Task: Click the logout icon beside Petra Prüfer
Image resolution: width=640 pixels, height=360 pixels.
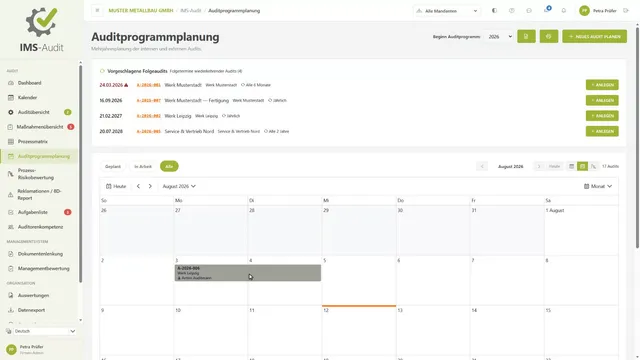Action: 626,11
